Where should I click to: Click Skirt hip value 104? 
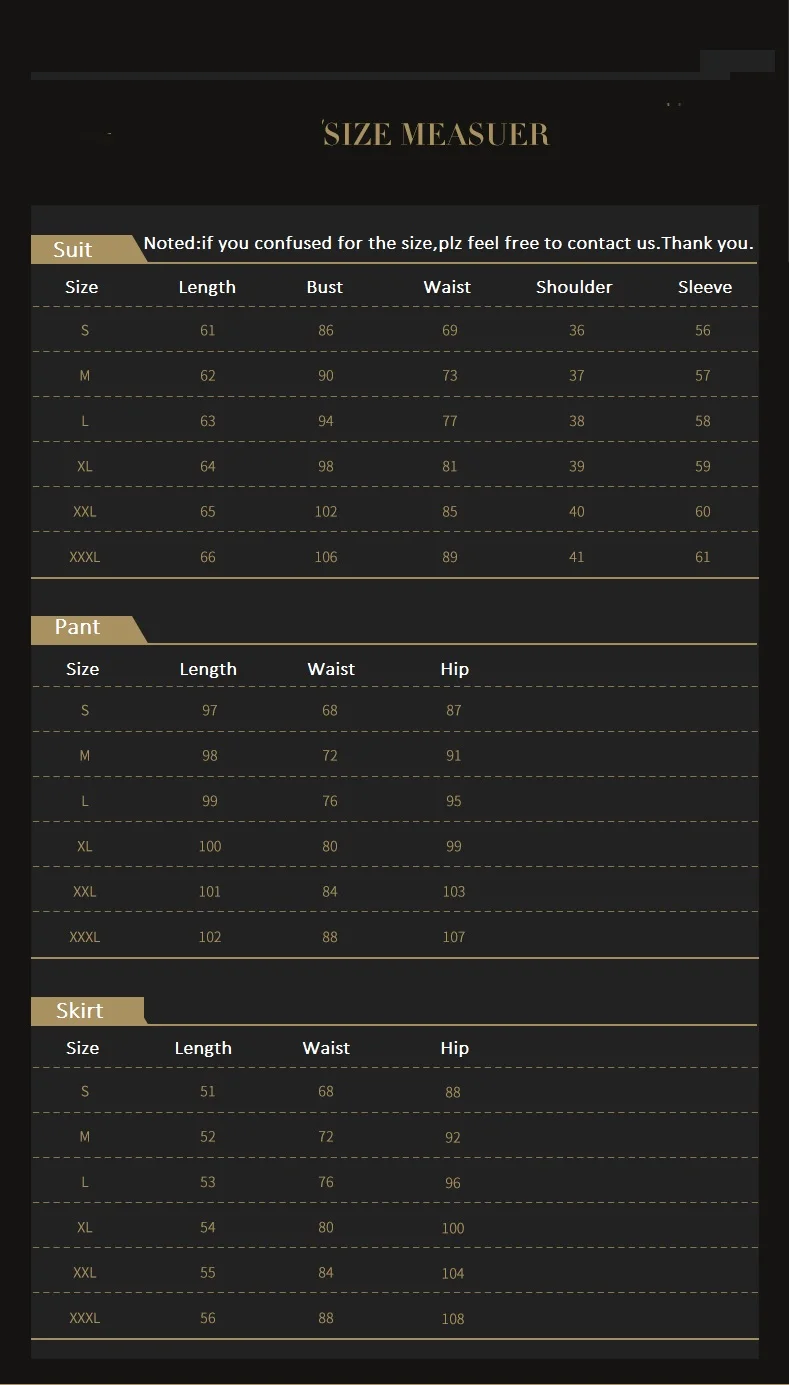453,1273
